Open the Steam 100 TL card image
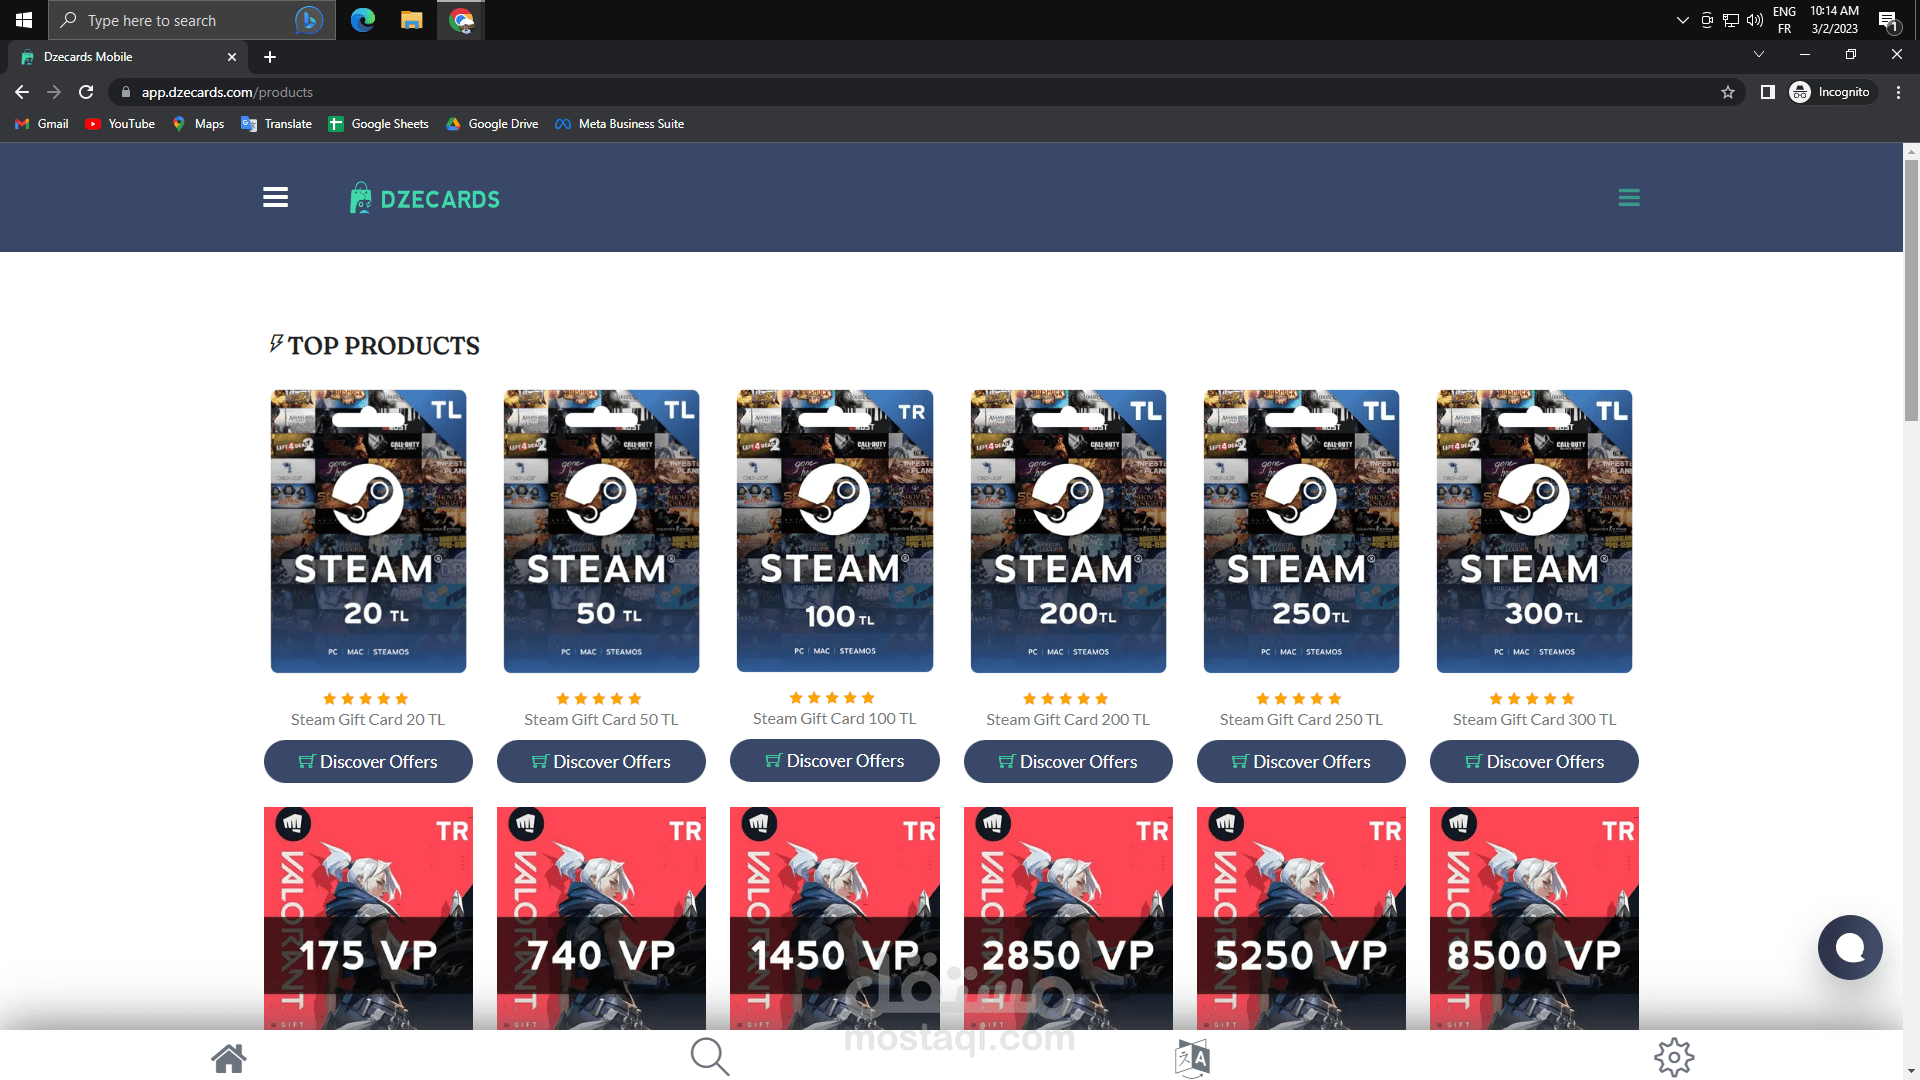This screenshot has width=1920, height=1080. coord(835,531)
